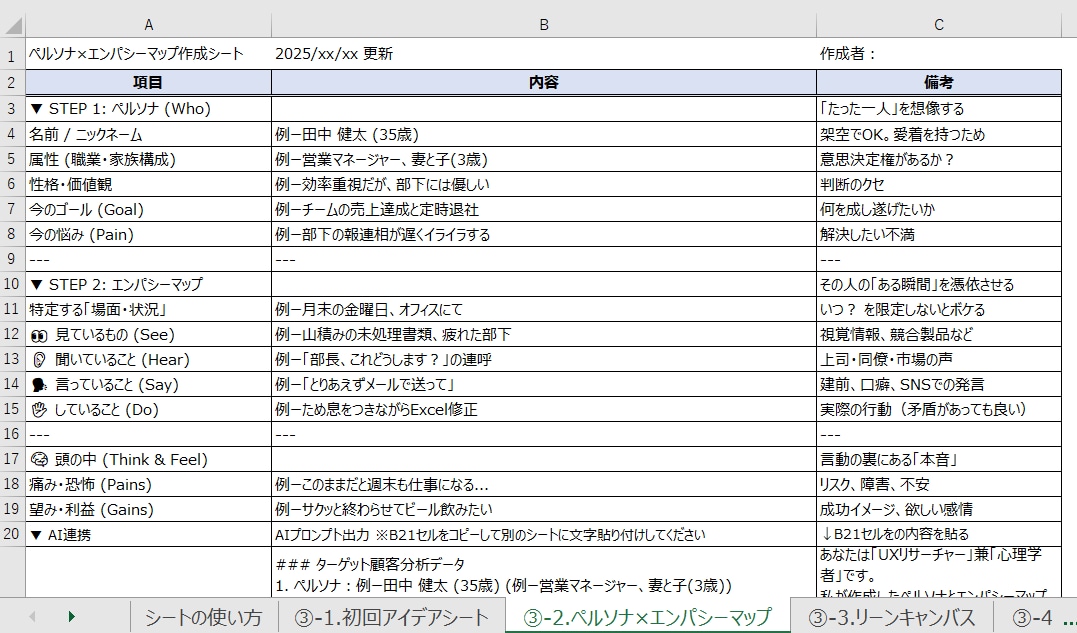Click the greyed previous-sheet navigation arrow
Viewport: 1077px width, 633px height.
coord(32,617)
